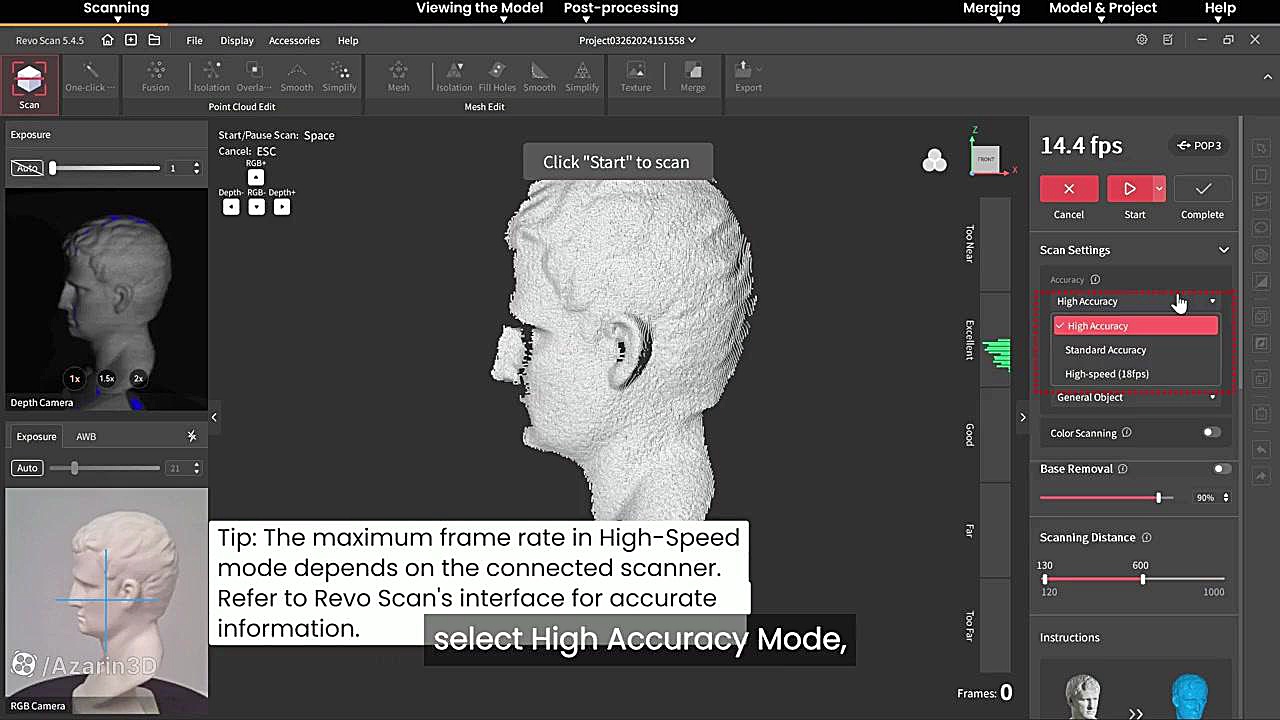Select the Fusion point cloud tool
The height and width of the screenshot is (720, 1280).
click(x=155, y=77)
